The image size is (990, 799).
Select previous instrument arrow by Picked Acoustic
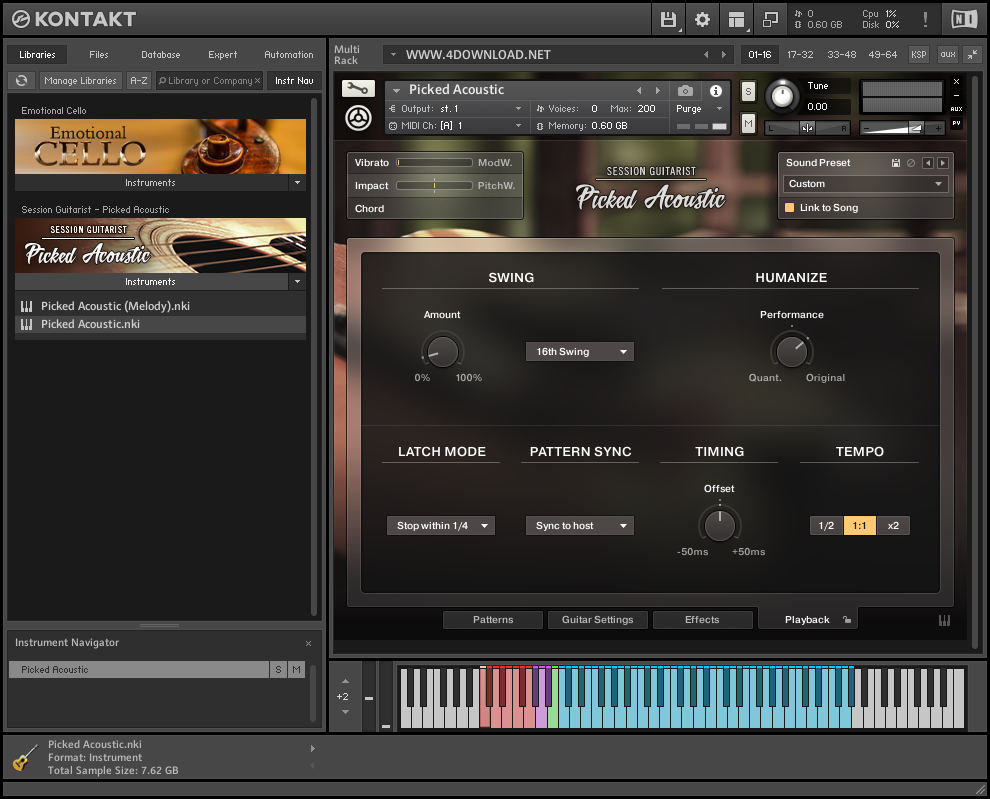[639, 90]
